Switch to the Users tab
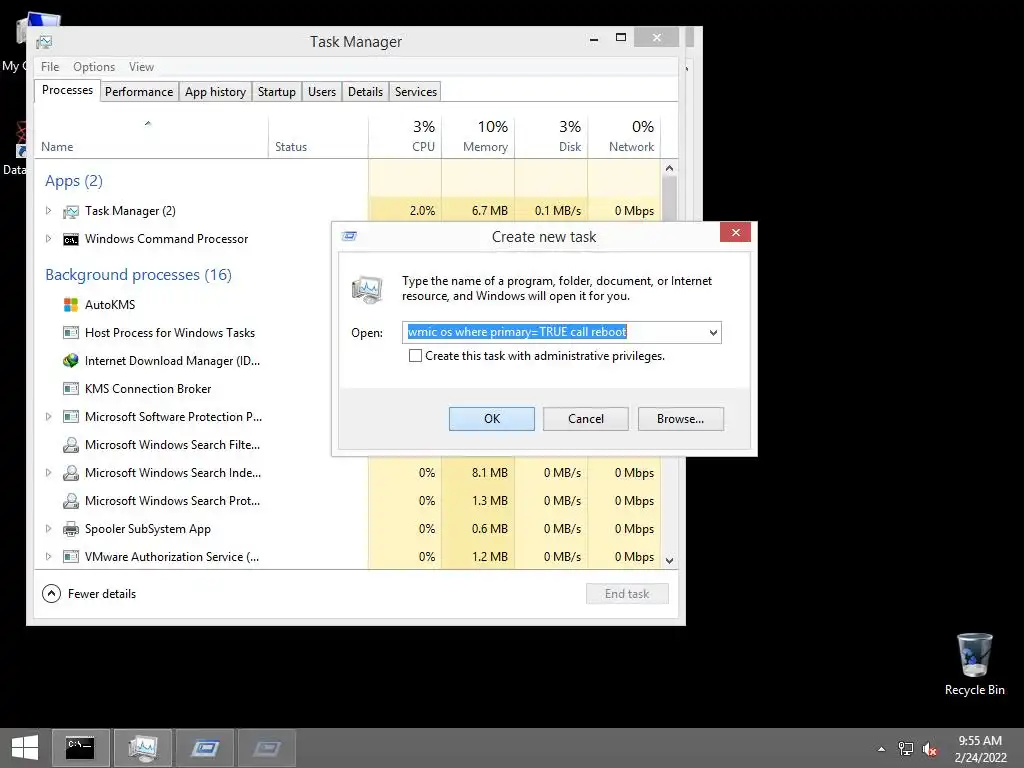Image resolution: width=1024 pixels, height=768 pixels. [x=322, y=91]
